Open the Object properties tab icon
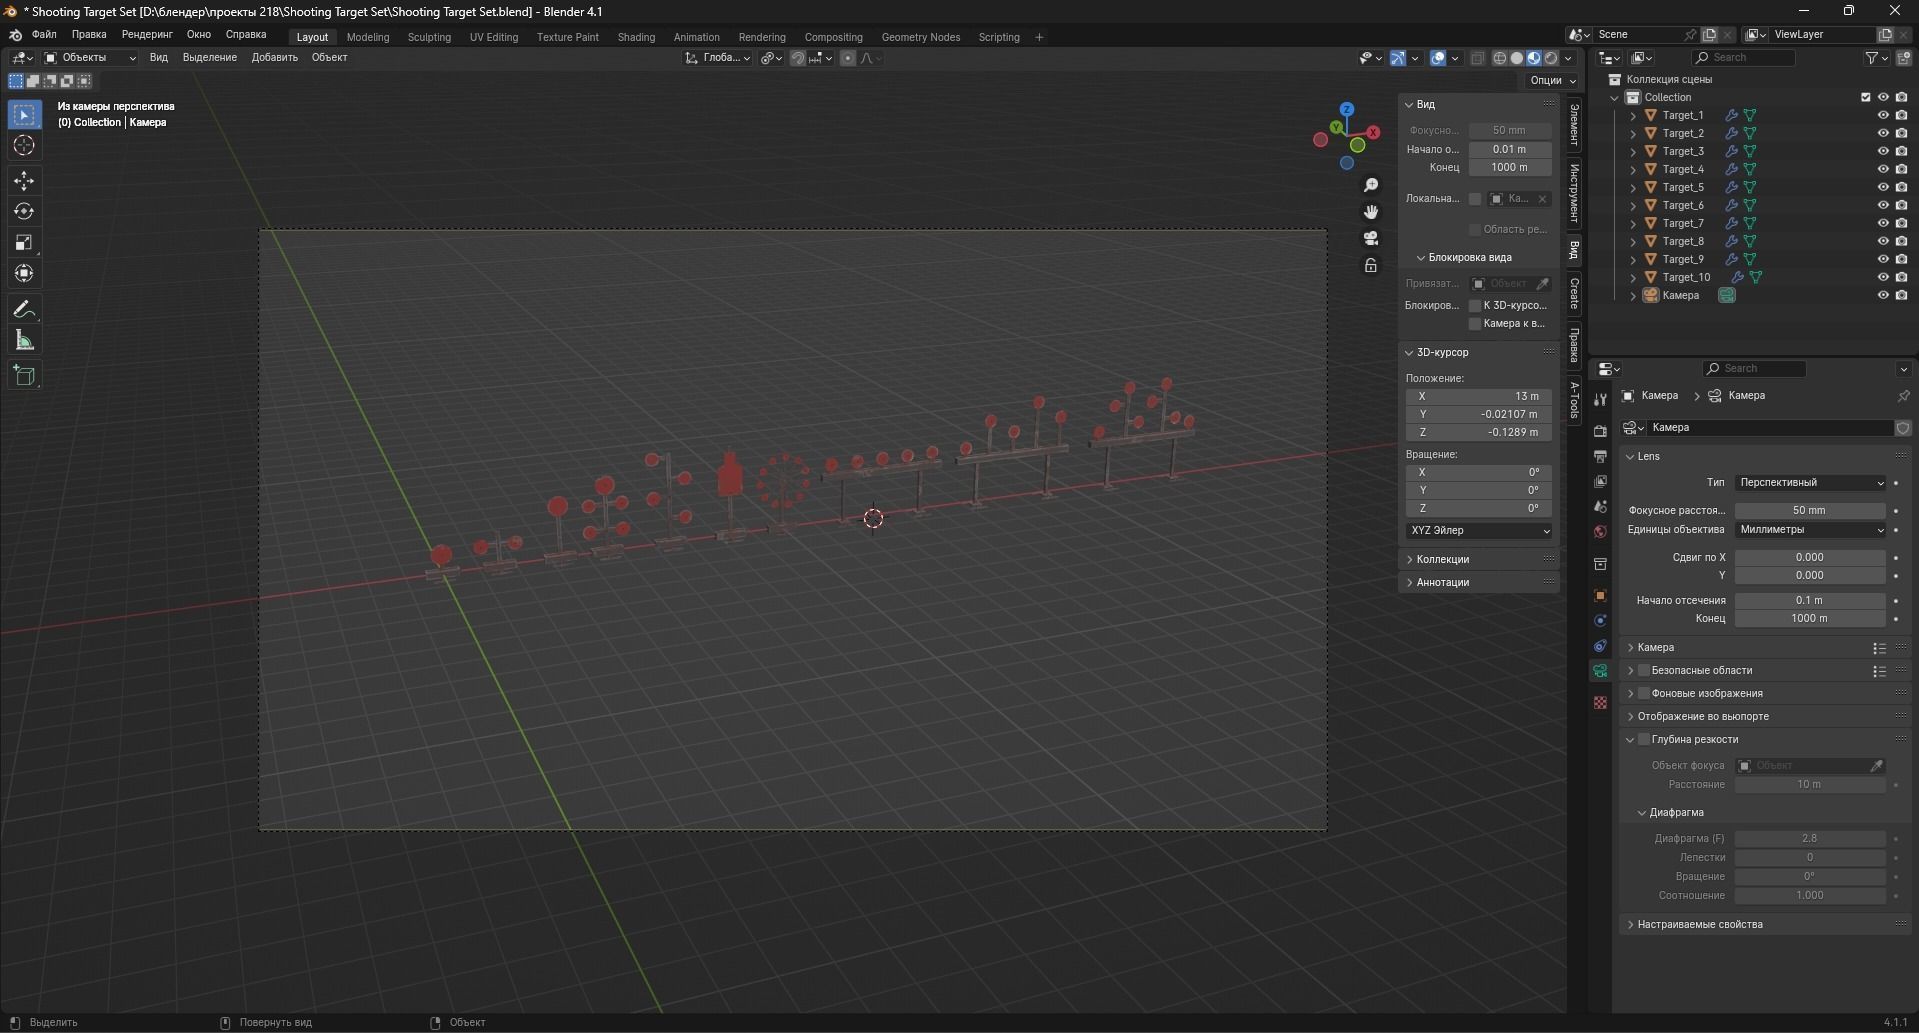The width and height of the screenshot is (1919, 1033). (1600, 595)
